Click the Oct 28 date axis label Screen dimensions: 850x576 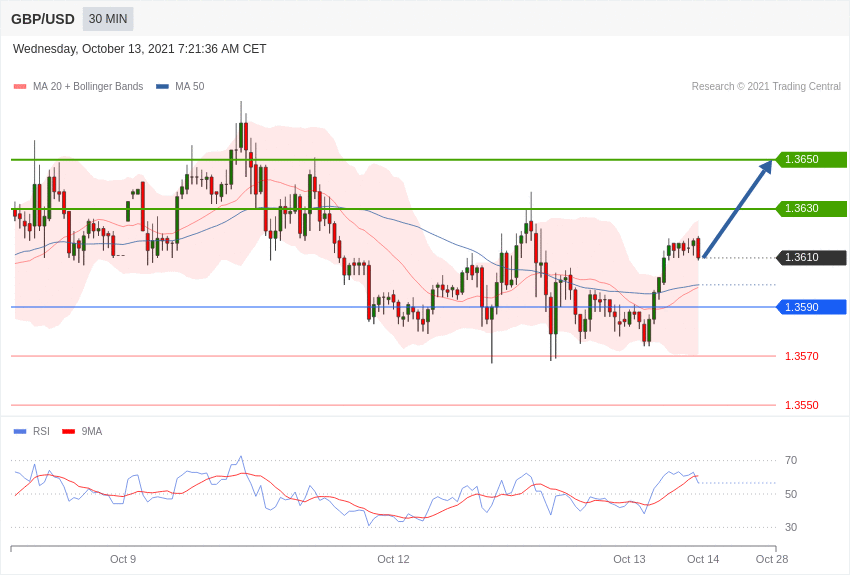click(x=772, y=559)
